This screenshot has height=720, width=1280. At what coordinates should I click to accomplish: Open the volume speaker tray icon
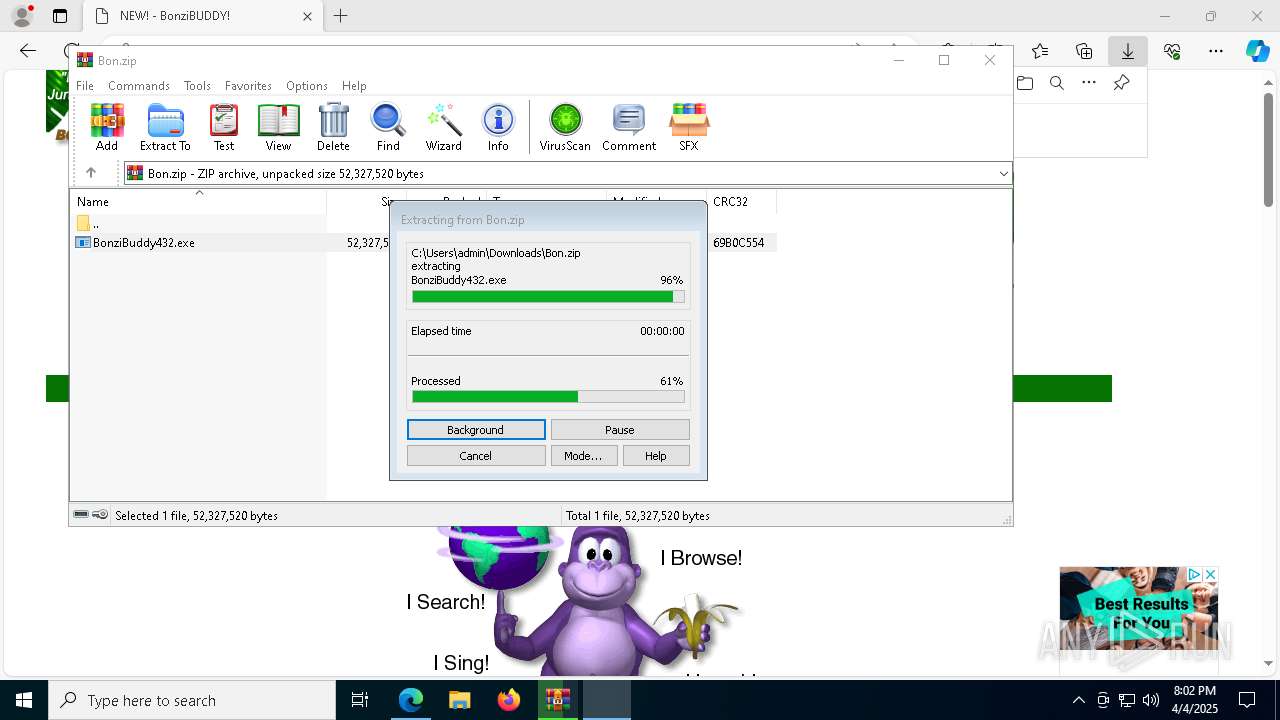coord(1151,700)
